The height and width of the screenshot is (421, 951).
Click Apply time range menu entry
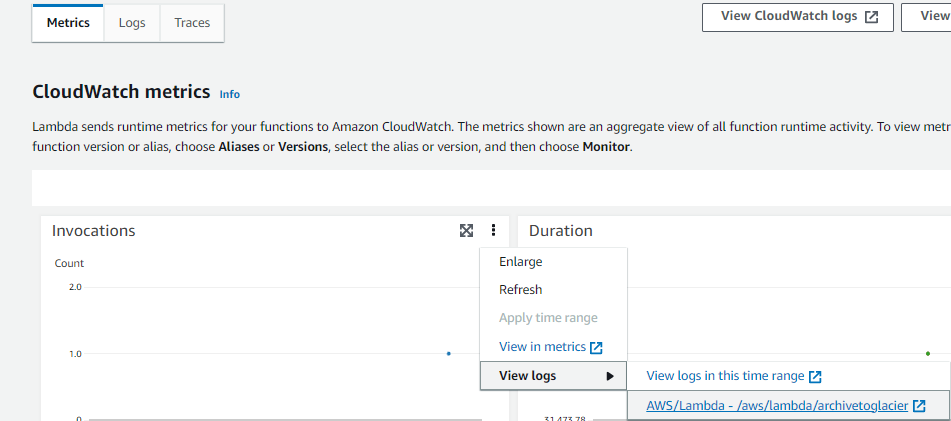(x=548, y=318)
